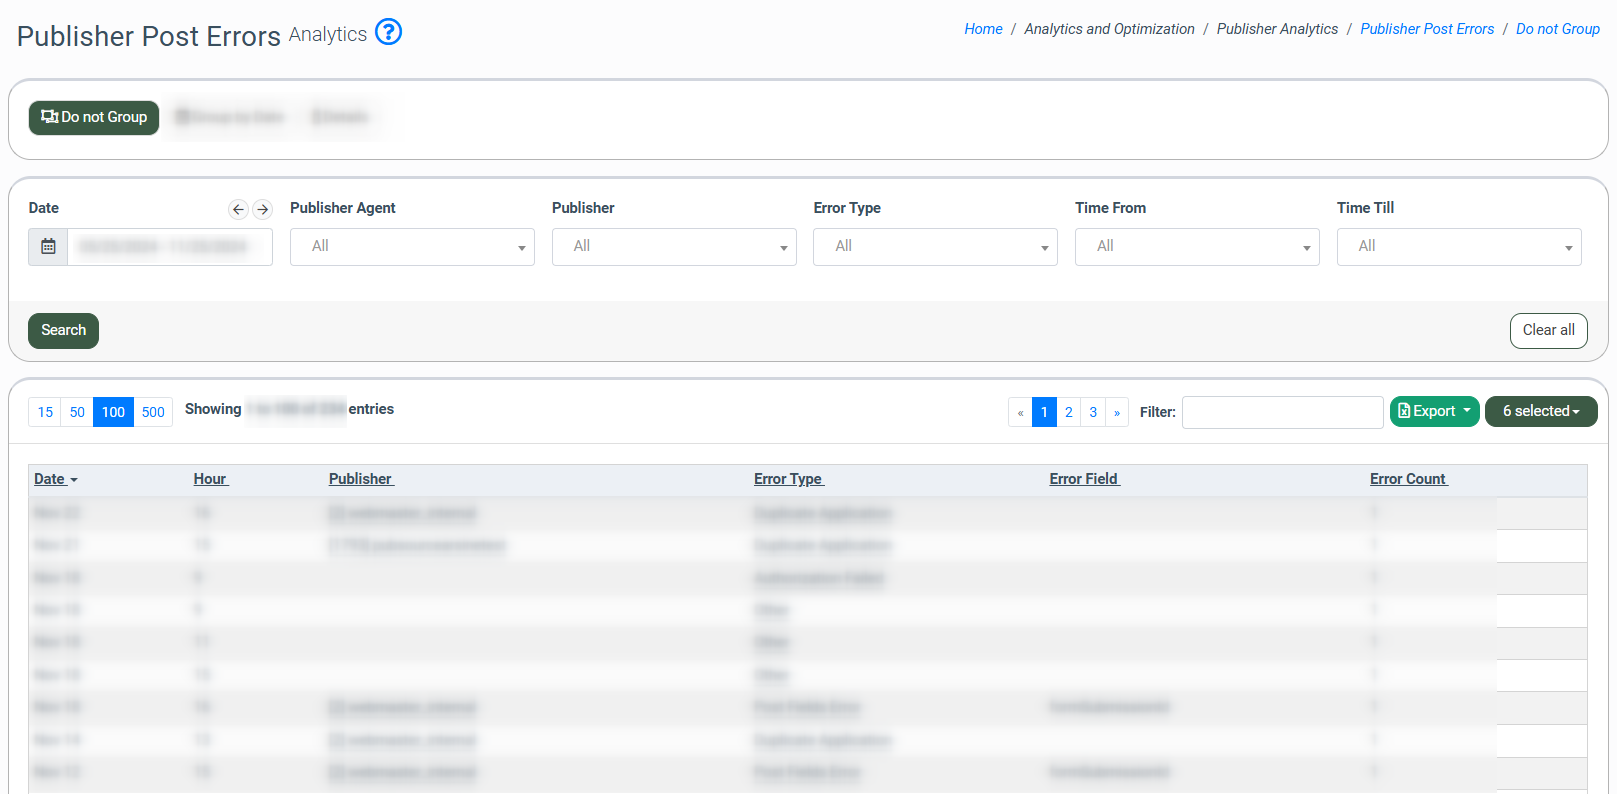Click the Search button
The height and width of the screenshot is (794, 1617).
[63, 331]
